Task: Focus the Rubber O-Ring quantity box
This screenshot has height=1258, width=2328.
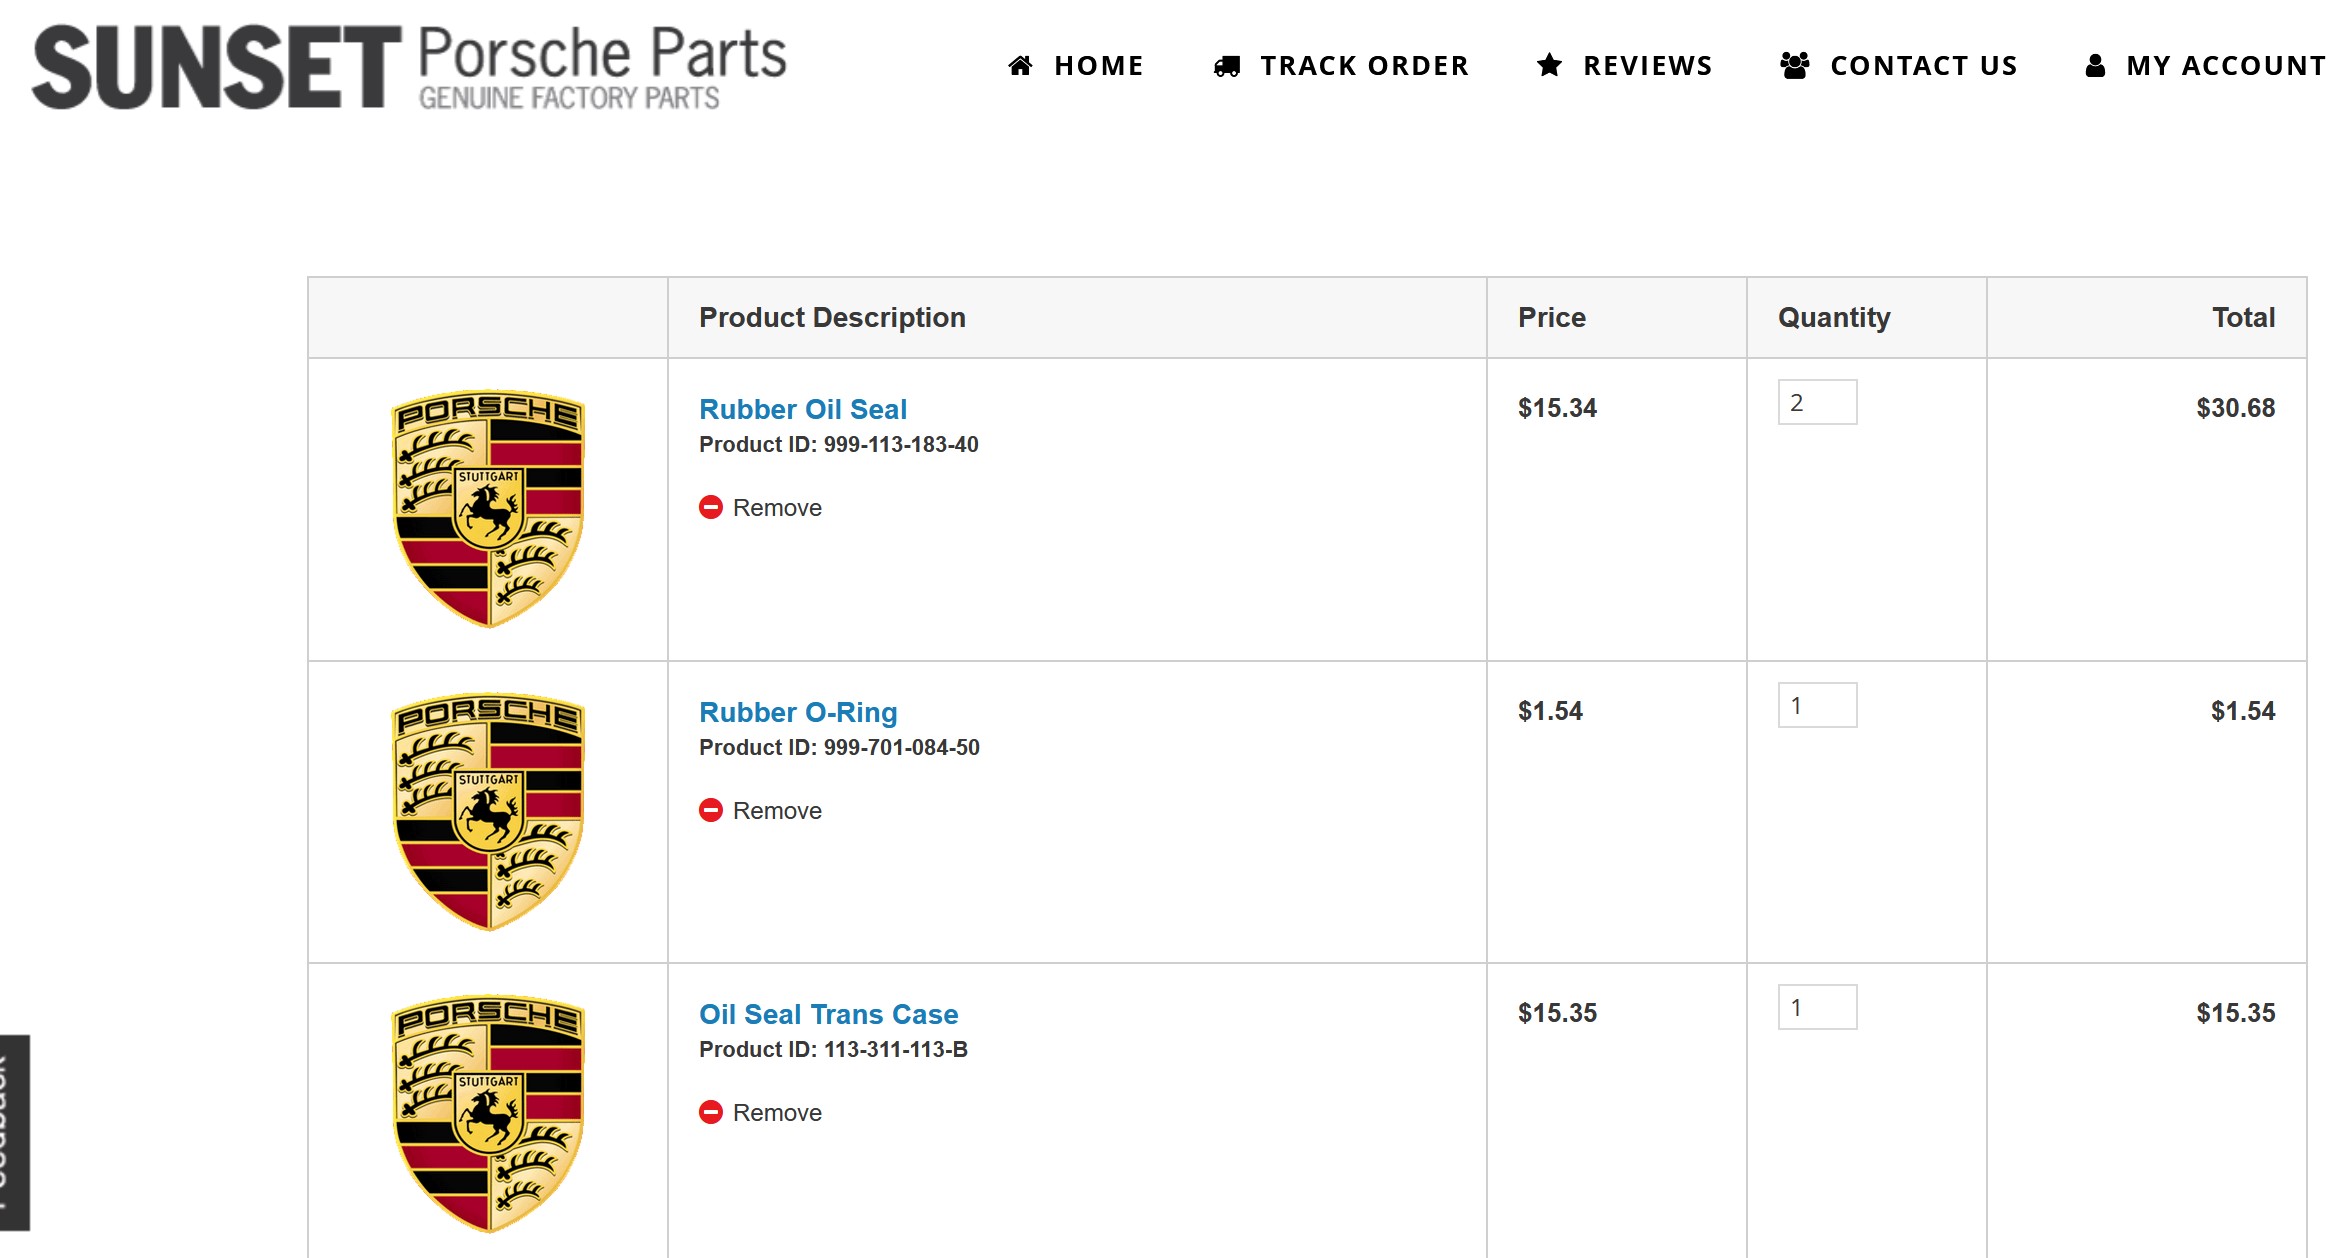Action: point(1817,705)
